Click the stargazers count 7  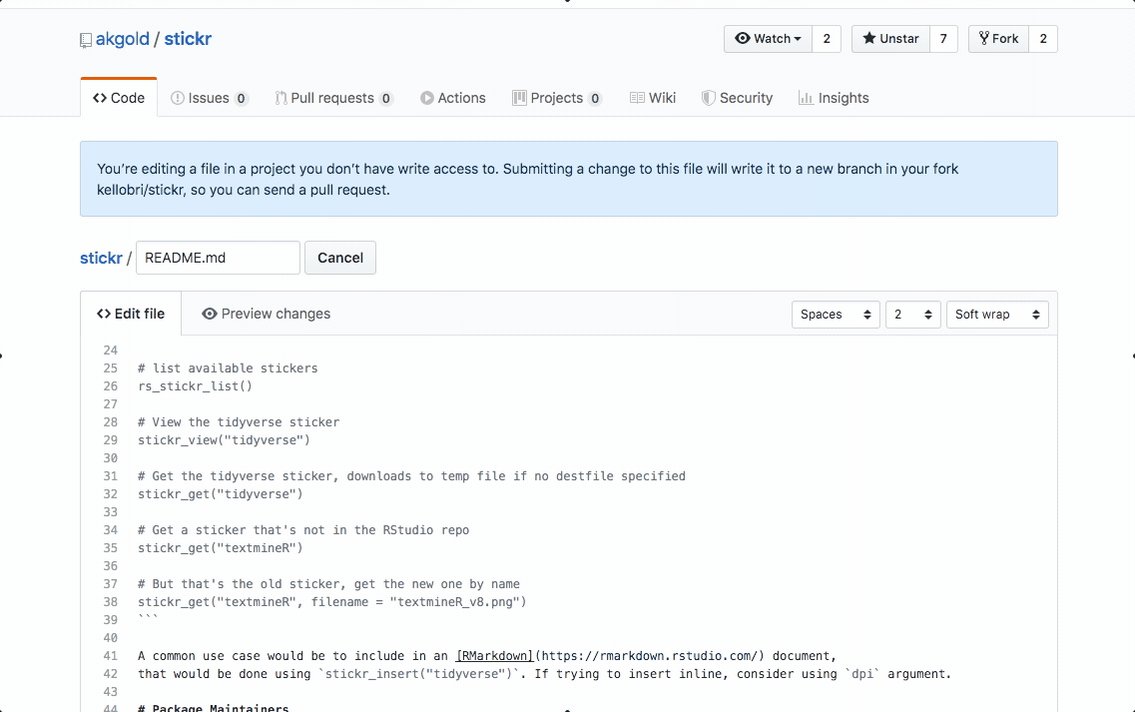coord(943,39)
